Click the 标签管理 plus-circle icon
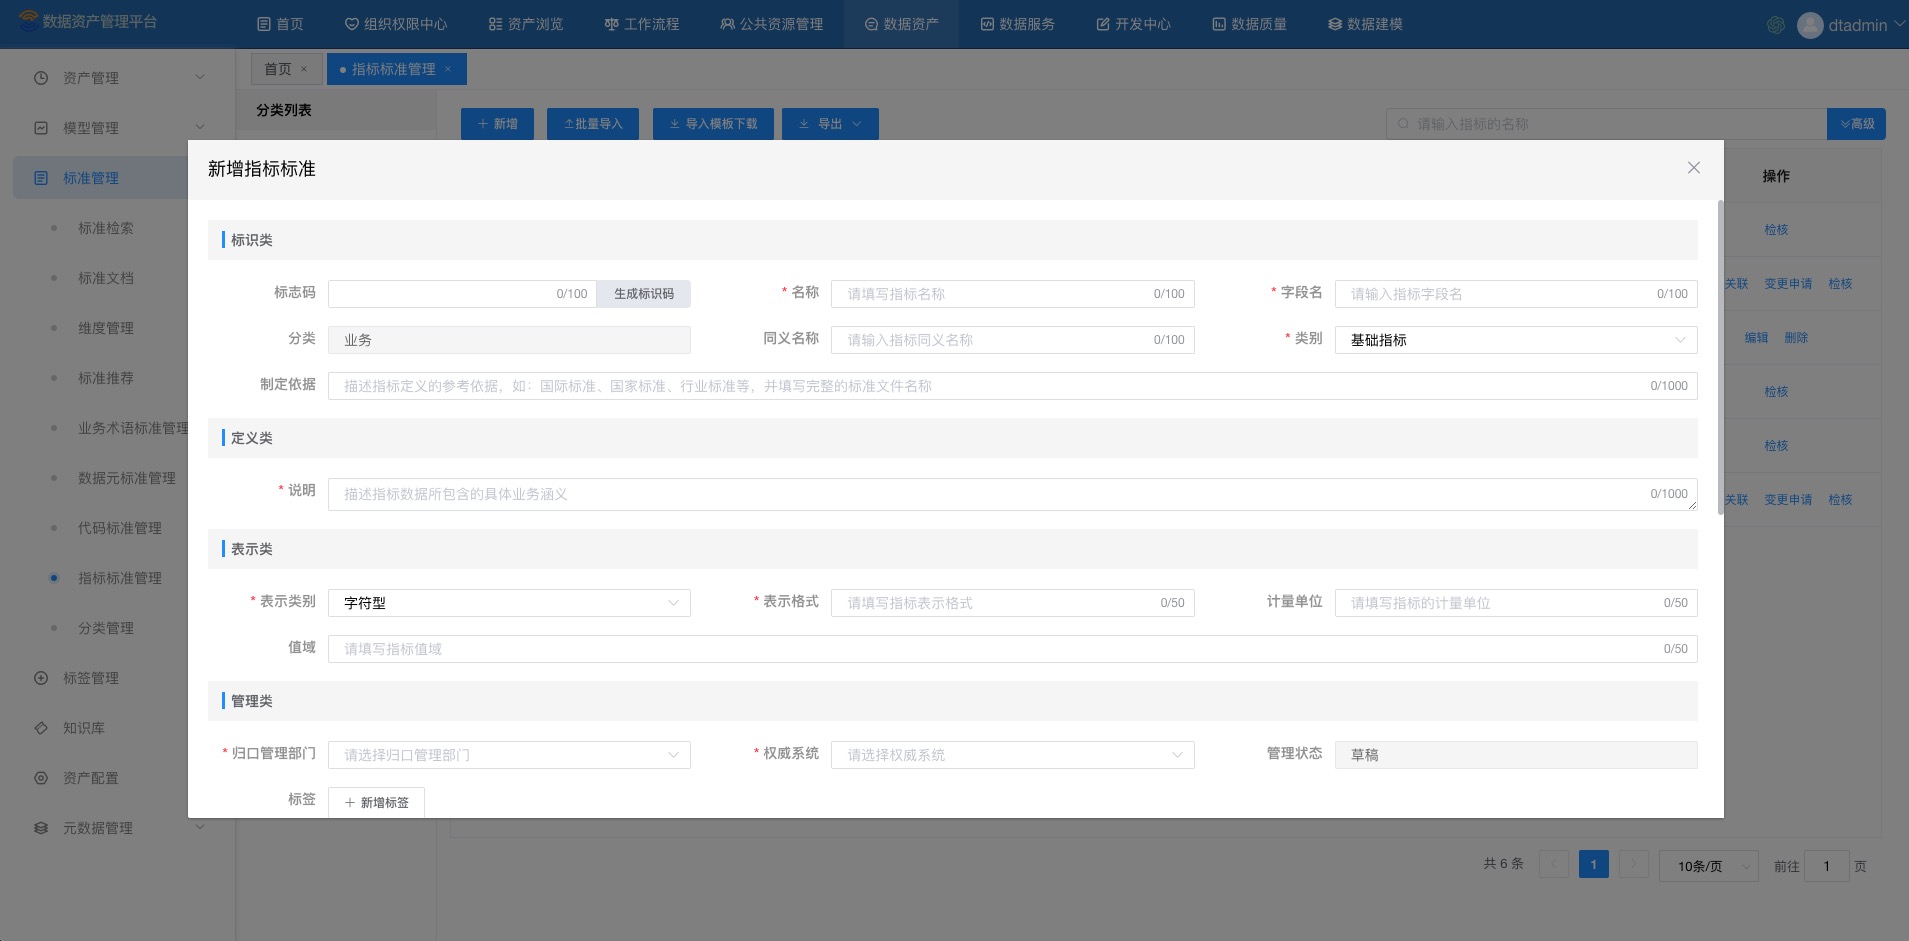The height and width of the screenshot is (941, 1909). point(41,678)
